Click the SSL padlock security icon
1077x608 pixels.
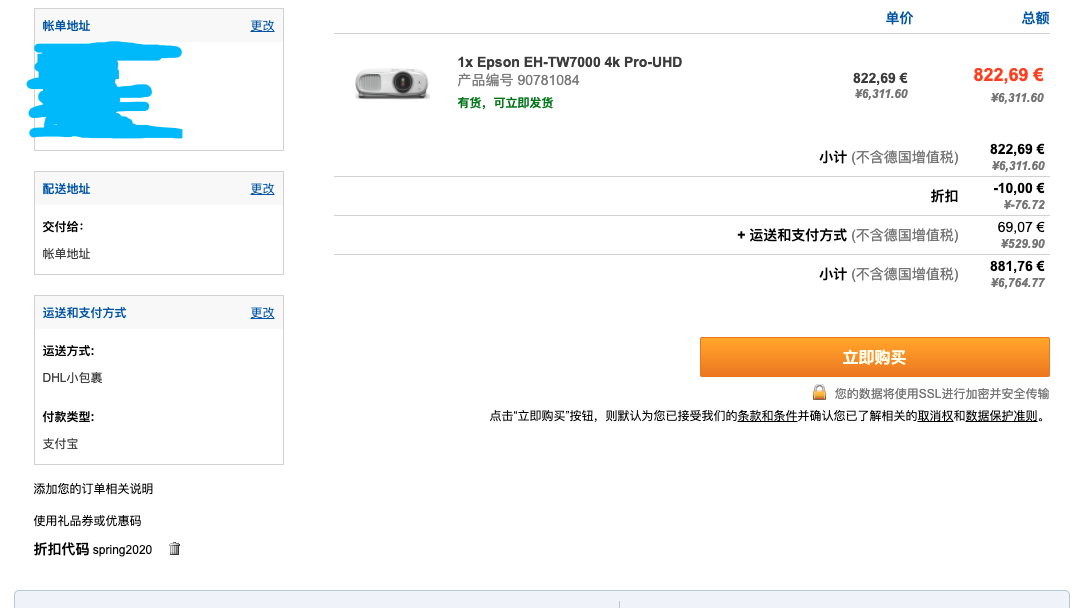[x=819, y=392]
